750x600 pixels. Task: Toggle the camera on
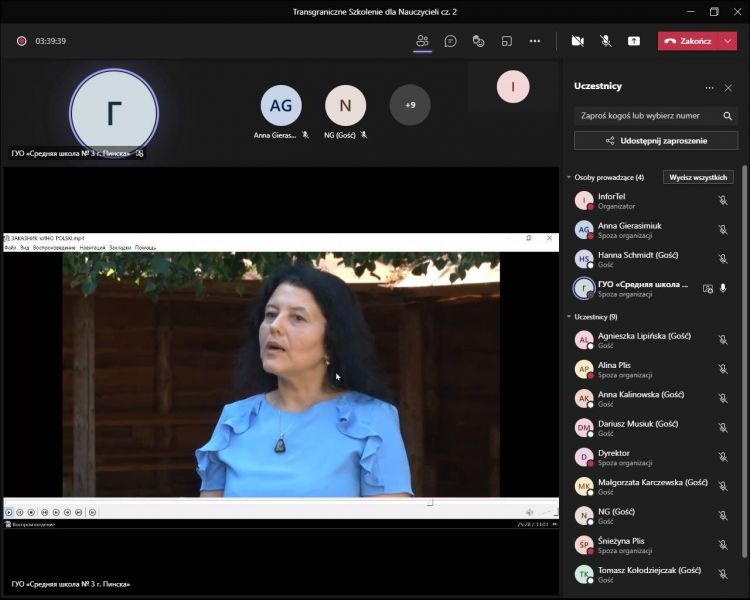(577, 41)
